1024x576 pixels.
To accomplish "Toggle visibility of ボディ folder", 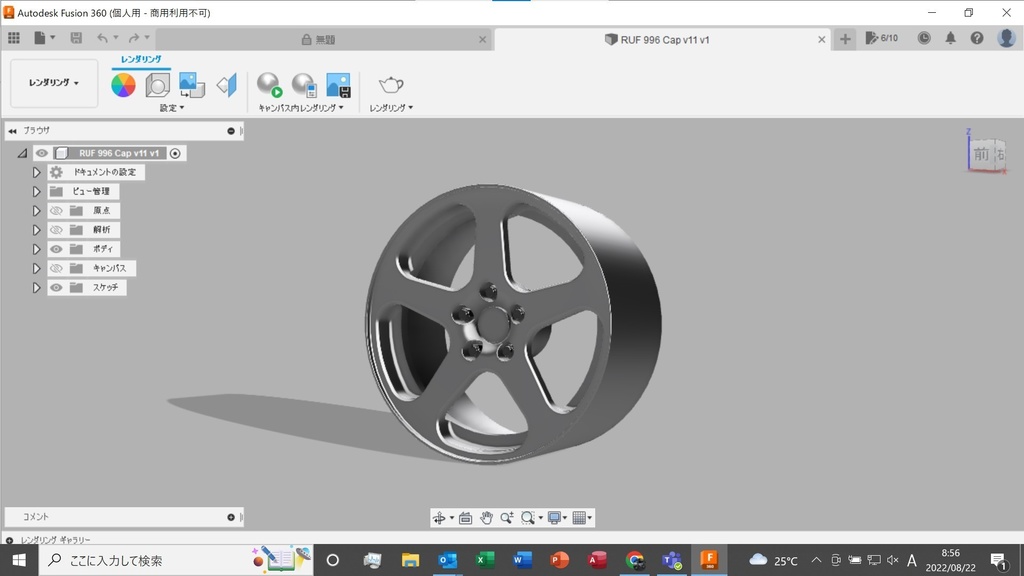I will (56, 249).
